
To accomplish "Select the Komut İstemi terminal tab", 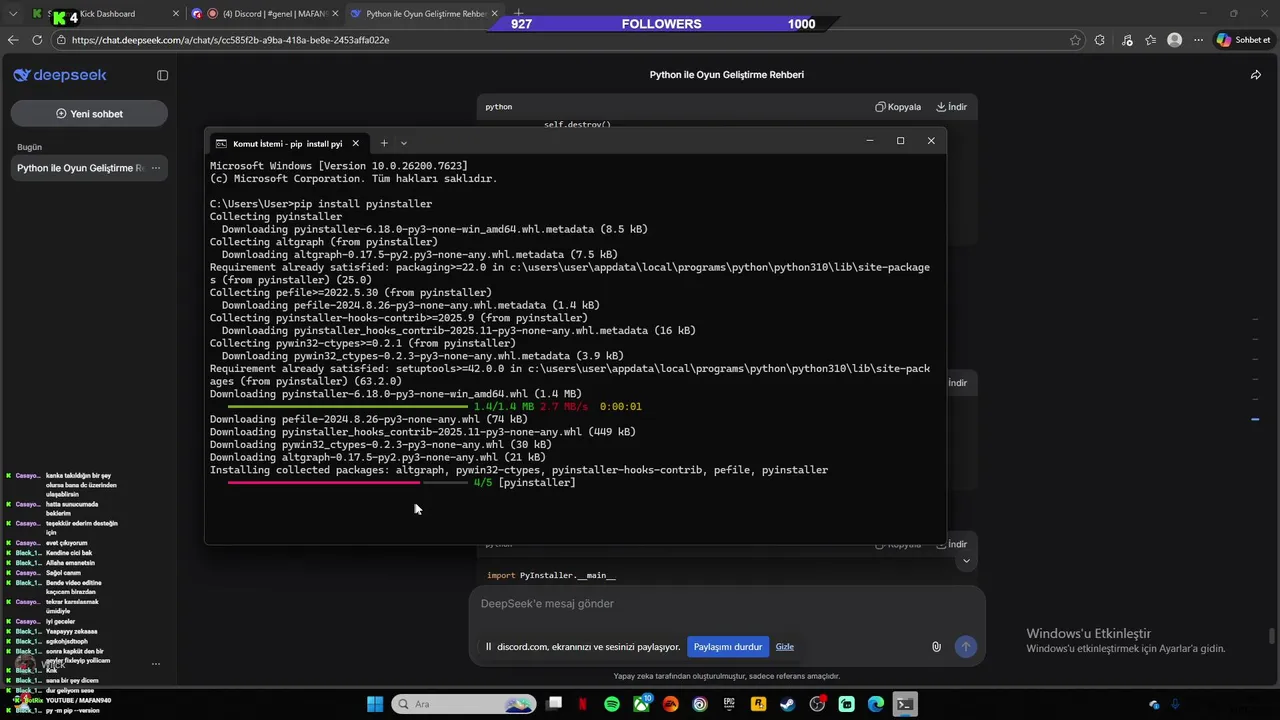I will point(288,143).
